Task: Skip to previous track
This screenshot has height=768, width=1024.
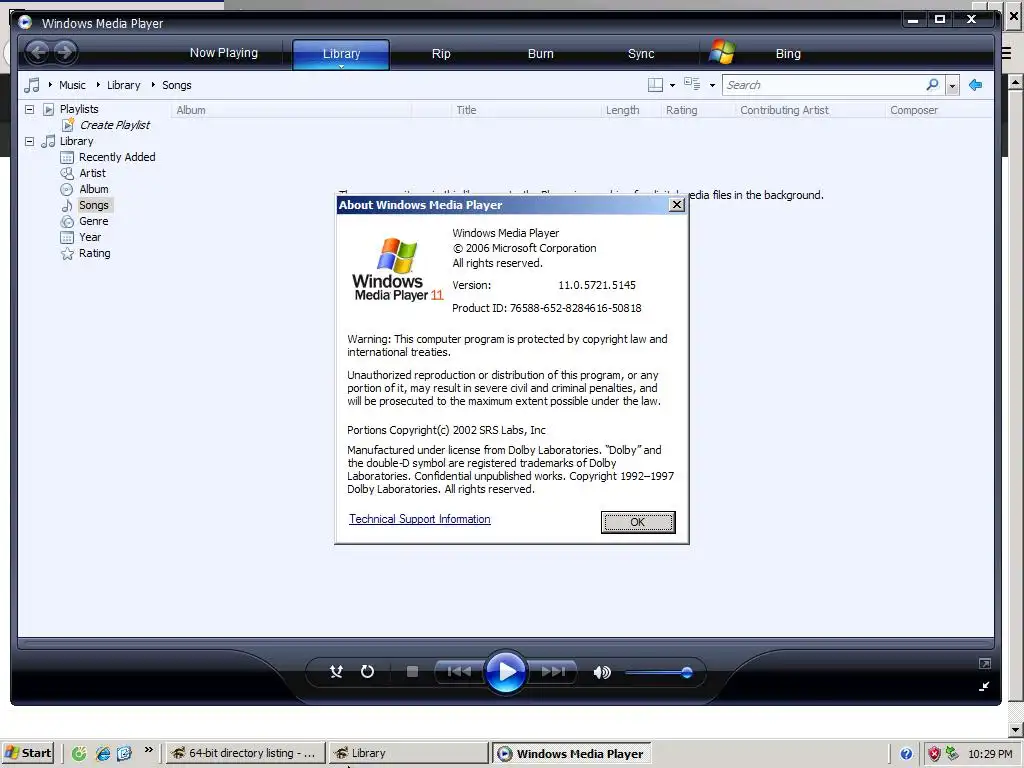Action: point(459,671)
